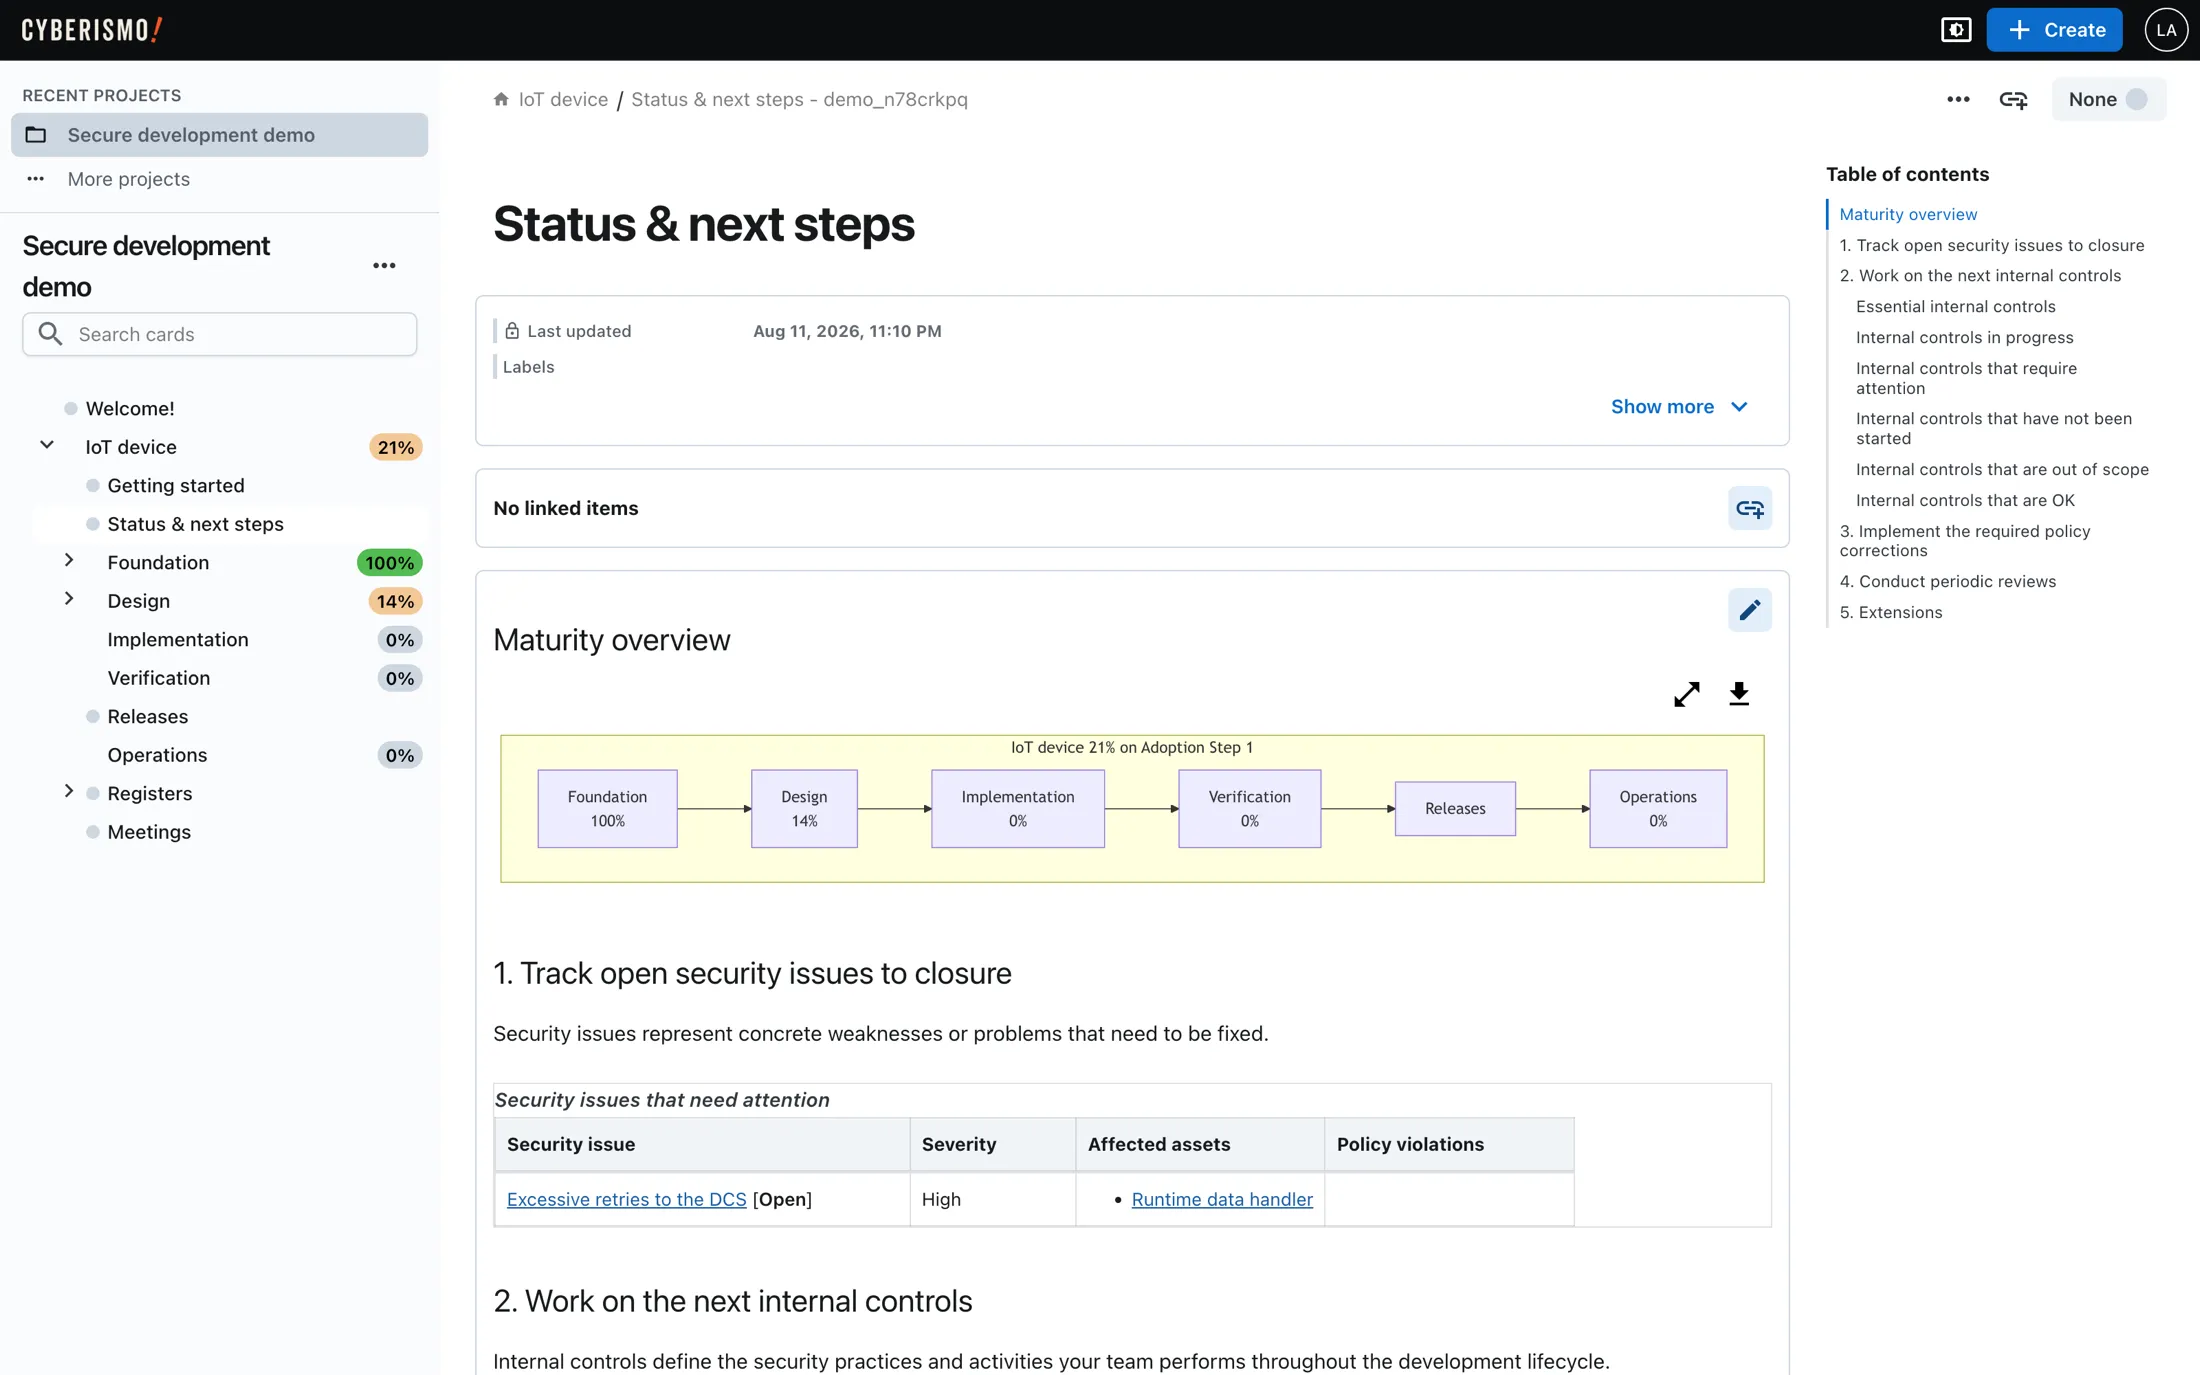The image size is (2200, 1375).
Task: Go to Maturity overview in table of contents
Action: click(x=1908, y=214)
